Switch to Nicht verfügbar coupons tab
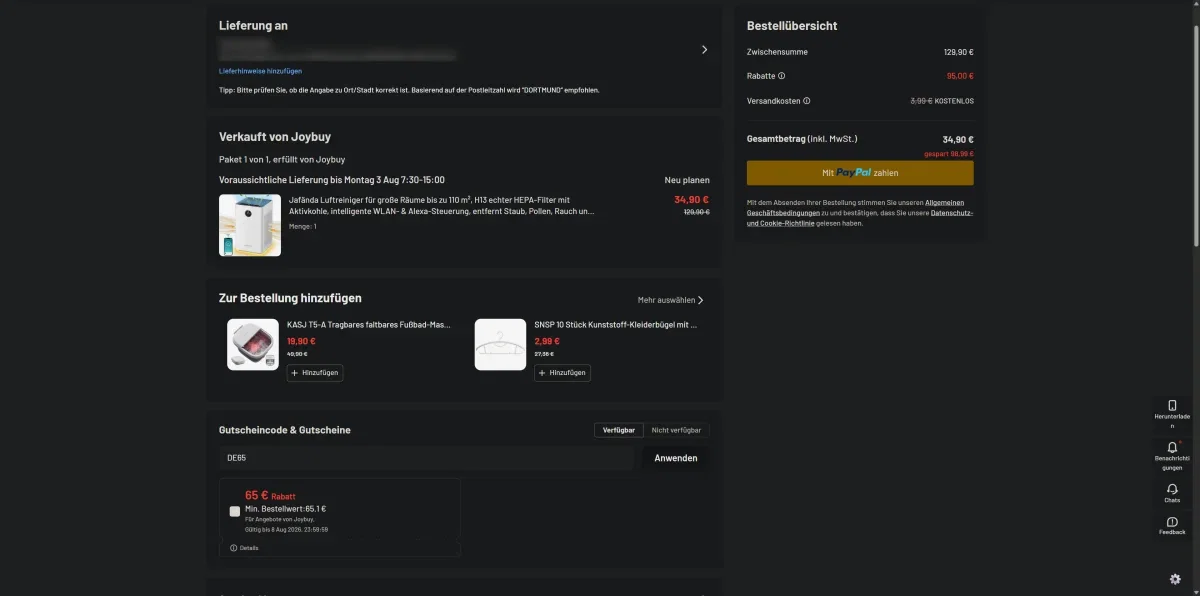Viewport: 1200px width, 596px height. (677, 430)
